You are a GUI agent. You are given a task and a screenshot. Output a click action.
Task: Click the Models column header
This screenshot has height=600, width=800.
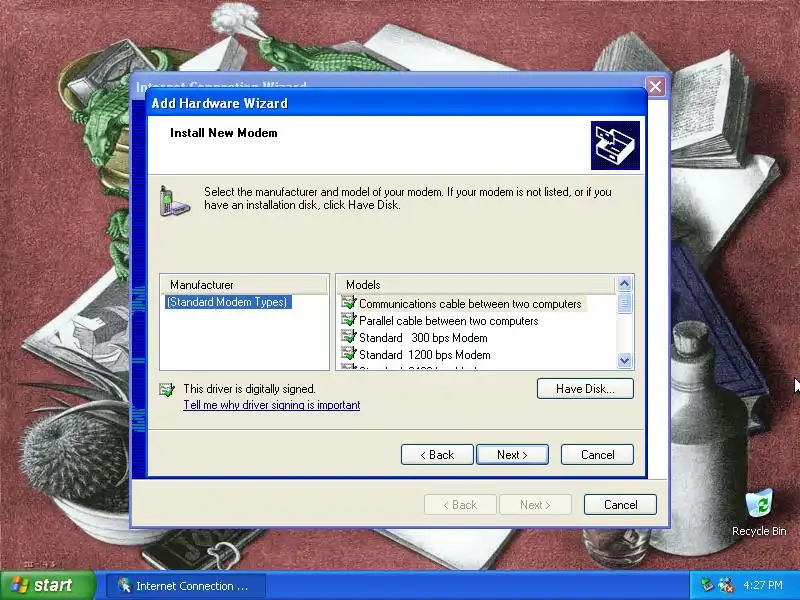(x=476, y=285)
